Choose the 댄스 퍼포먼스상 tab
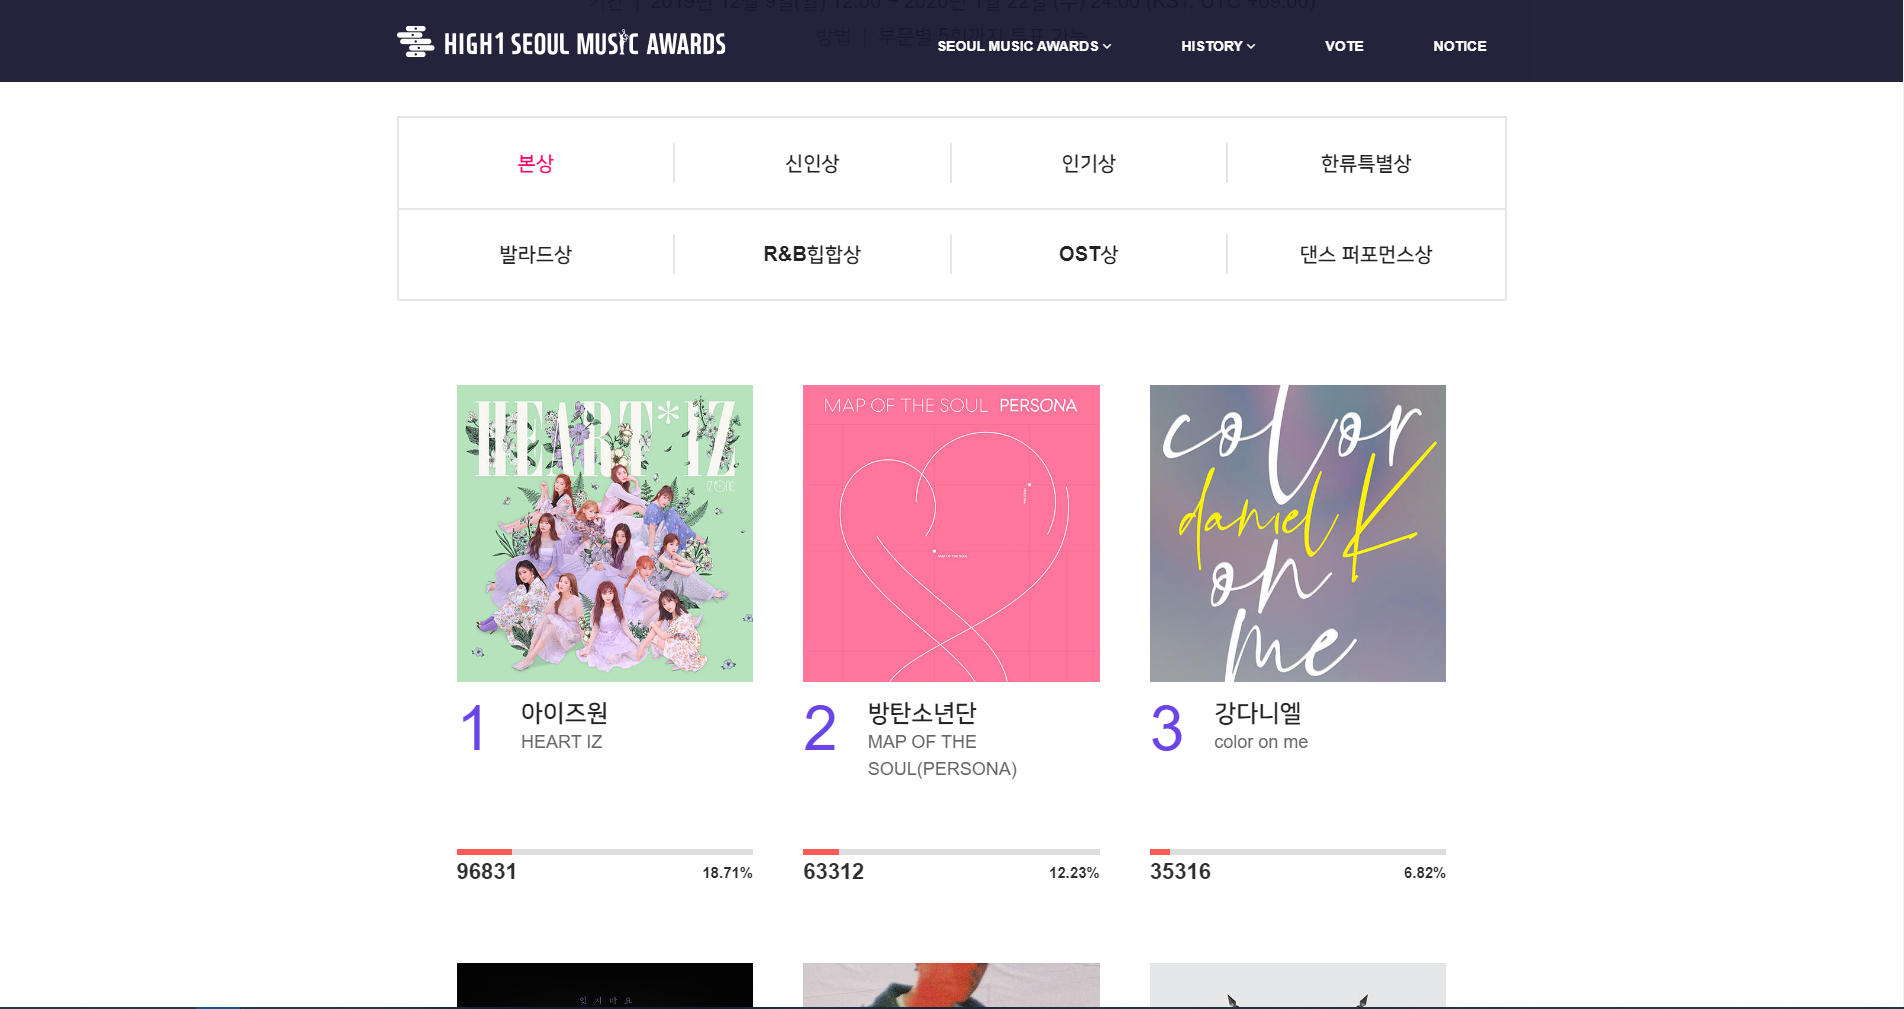This screenshot has height=1009, width=1904. coord(1366,254)
